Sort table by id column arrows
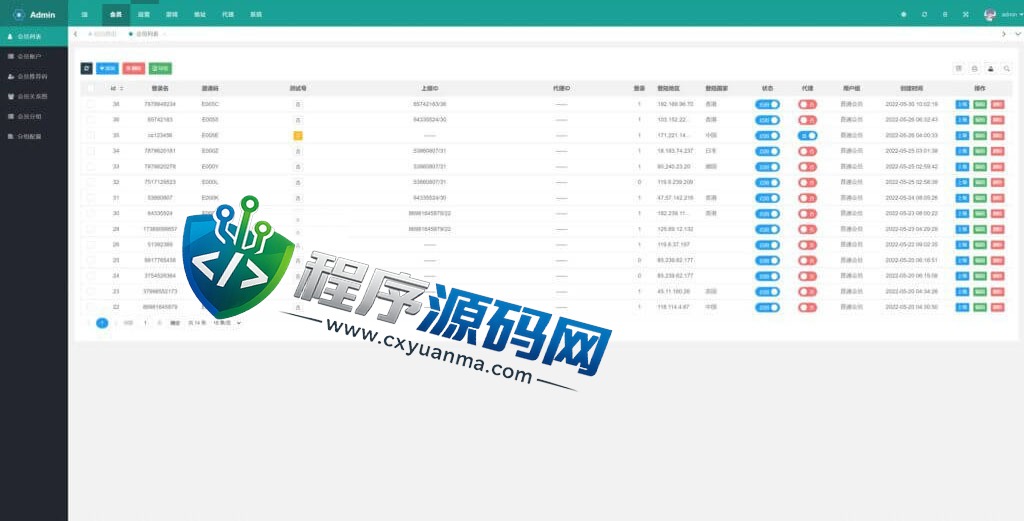This screenshot has height=521, width=1024. tap(121, 88)
